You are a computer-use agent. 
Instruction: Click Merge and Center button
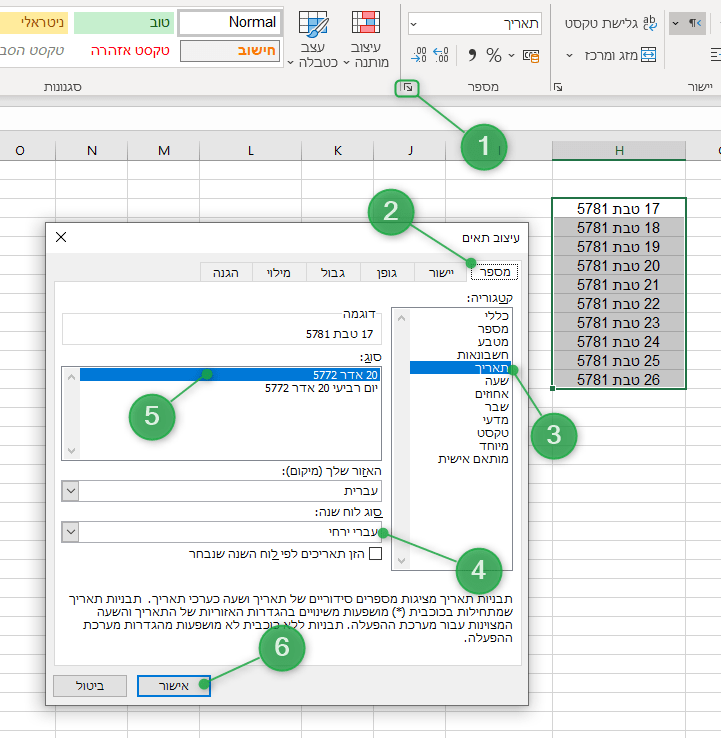click(620, 55)
